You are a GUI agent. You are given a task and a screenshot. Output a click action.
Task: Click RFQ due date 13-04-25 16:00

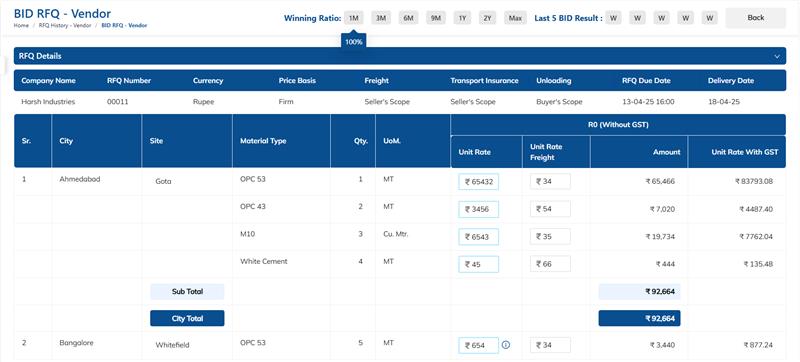coord(648,102)
